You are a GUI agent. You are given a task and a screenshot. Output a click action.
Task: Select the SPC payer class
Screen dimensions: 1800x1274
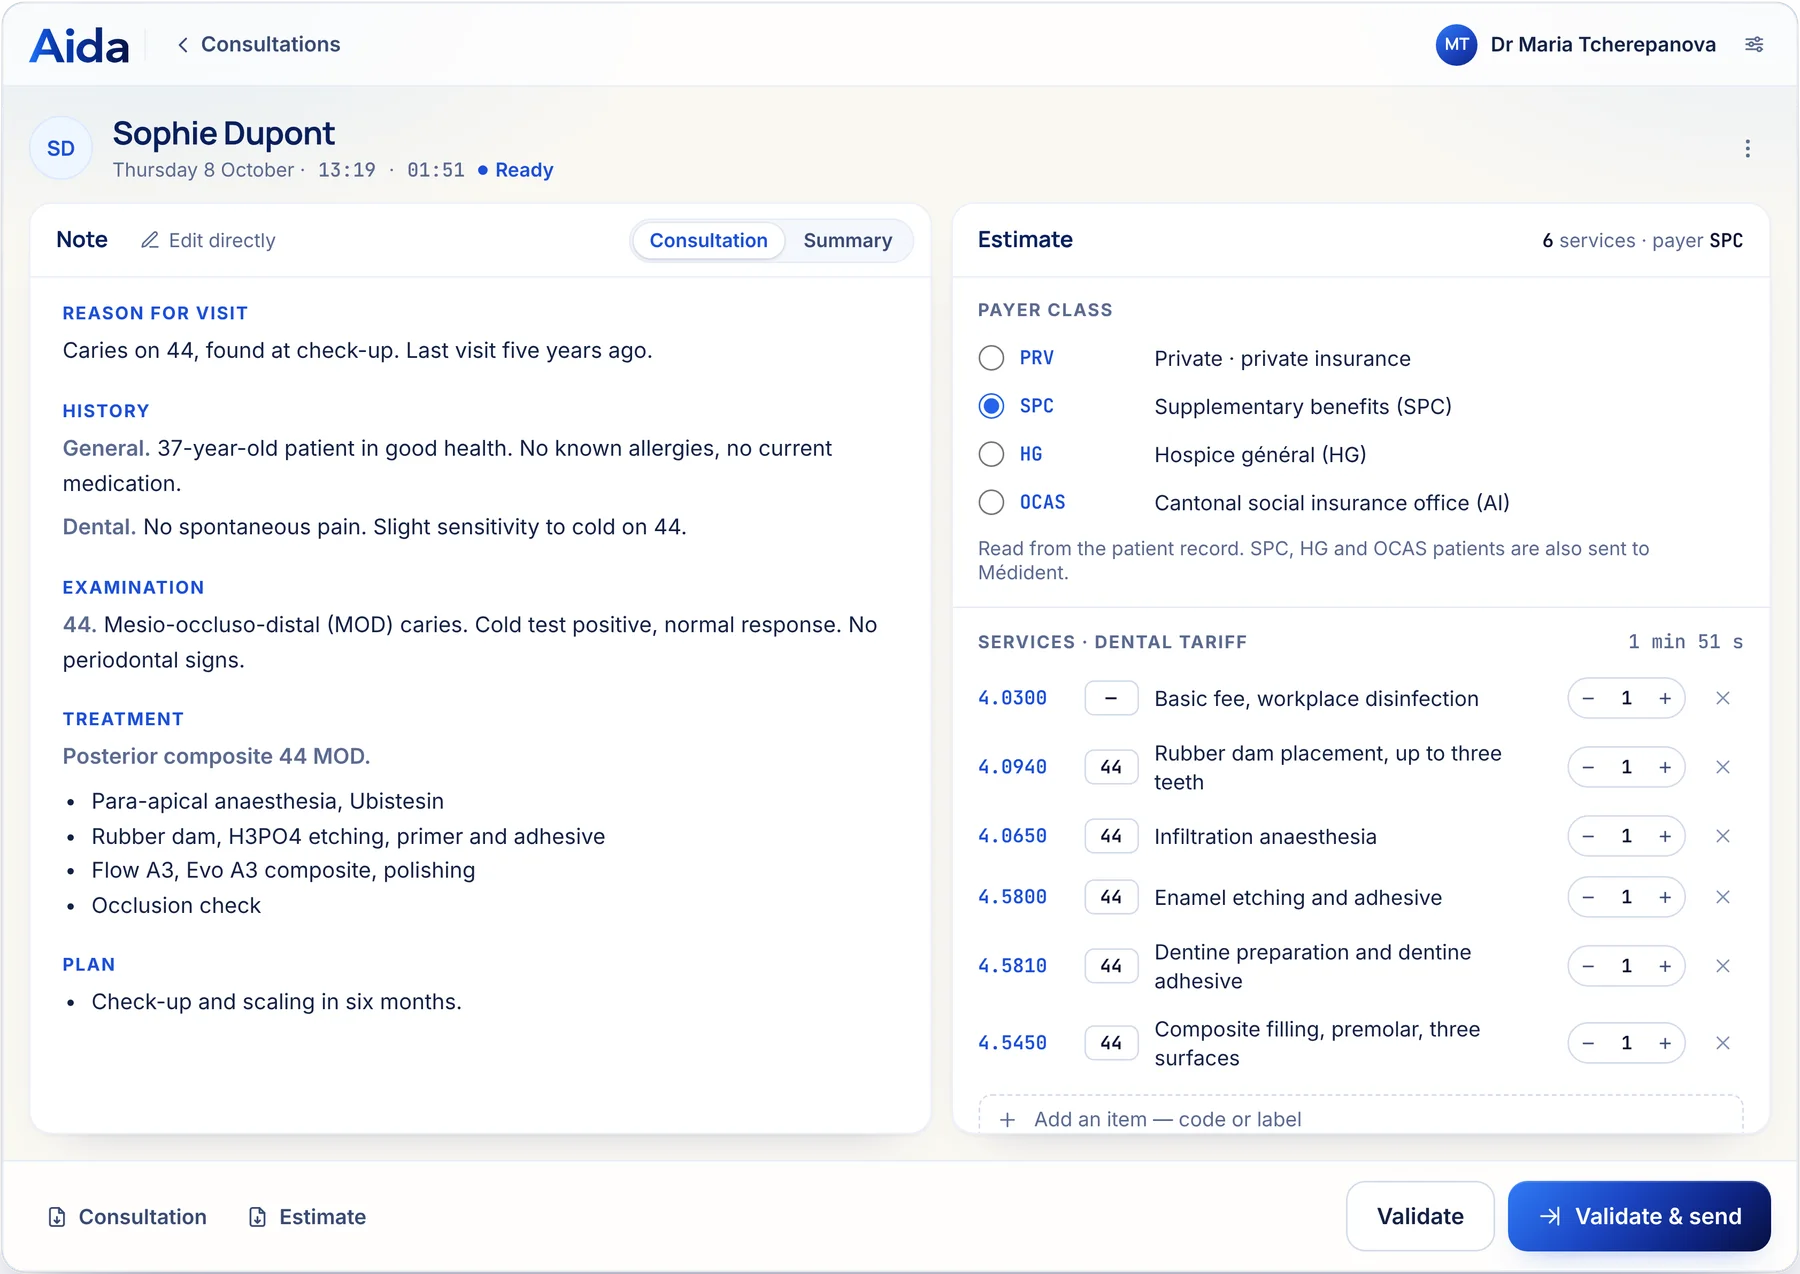click(991, 406)
